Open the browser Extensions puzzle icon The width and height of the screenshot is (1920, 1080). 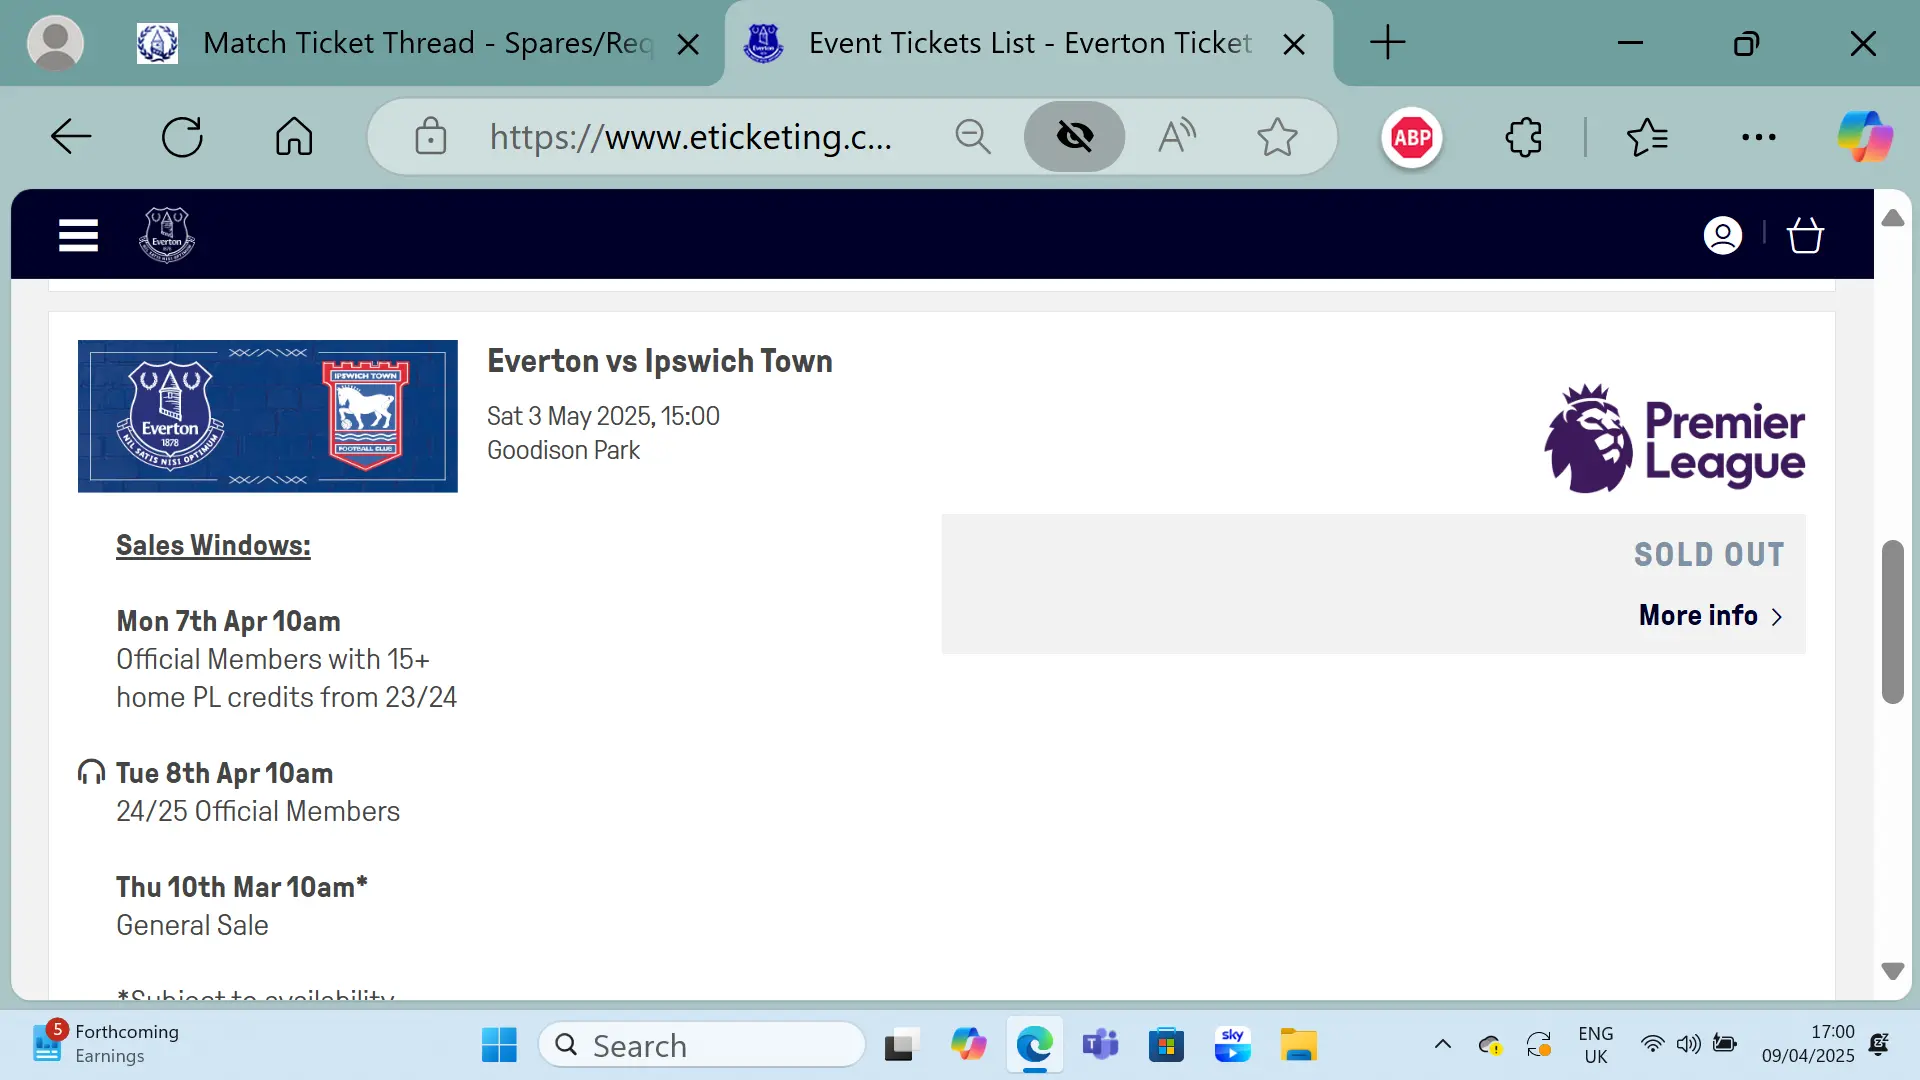pos(1523,137)
